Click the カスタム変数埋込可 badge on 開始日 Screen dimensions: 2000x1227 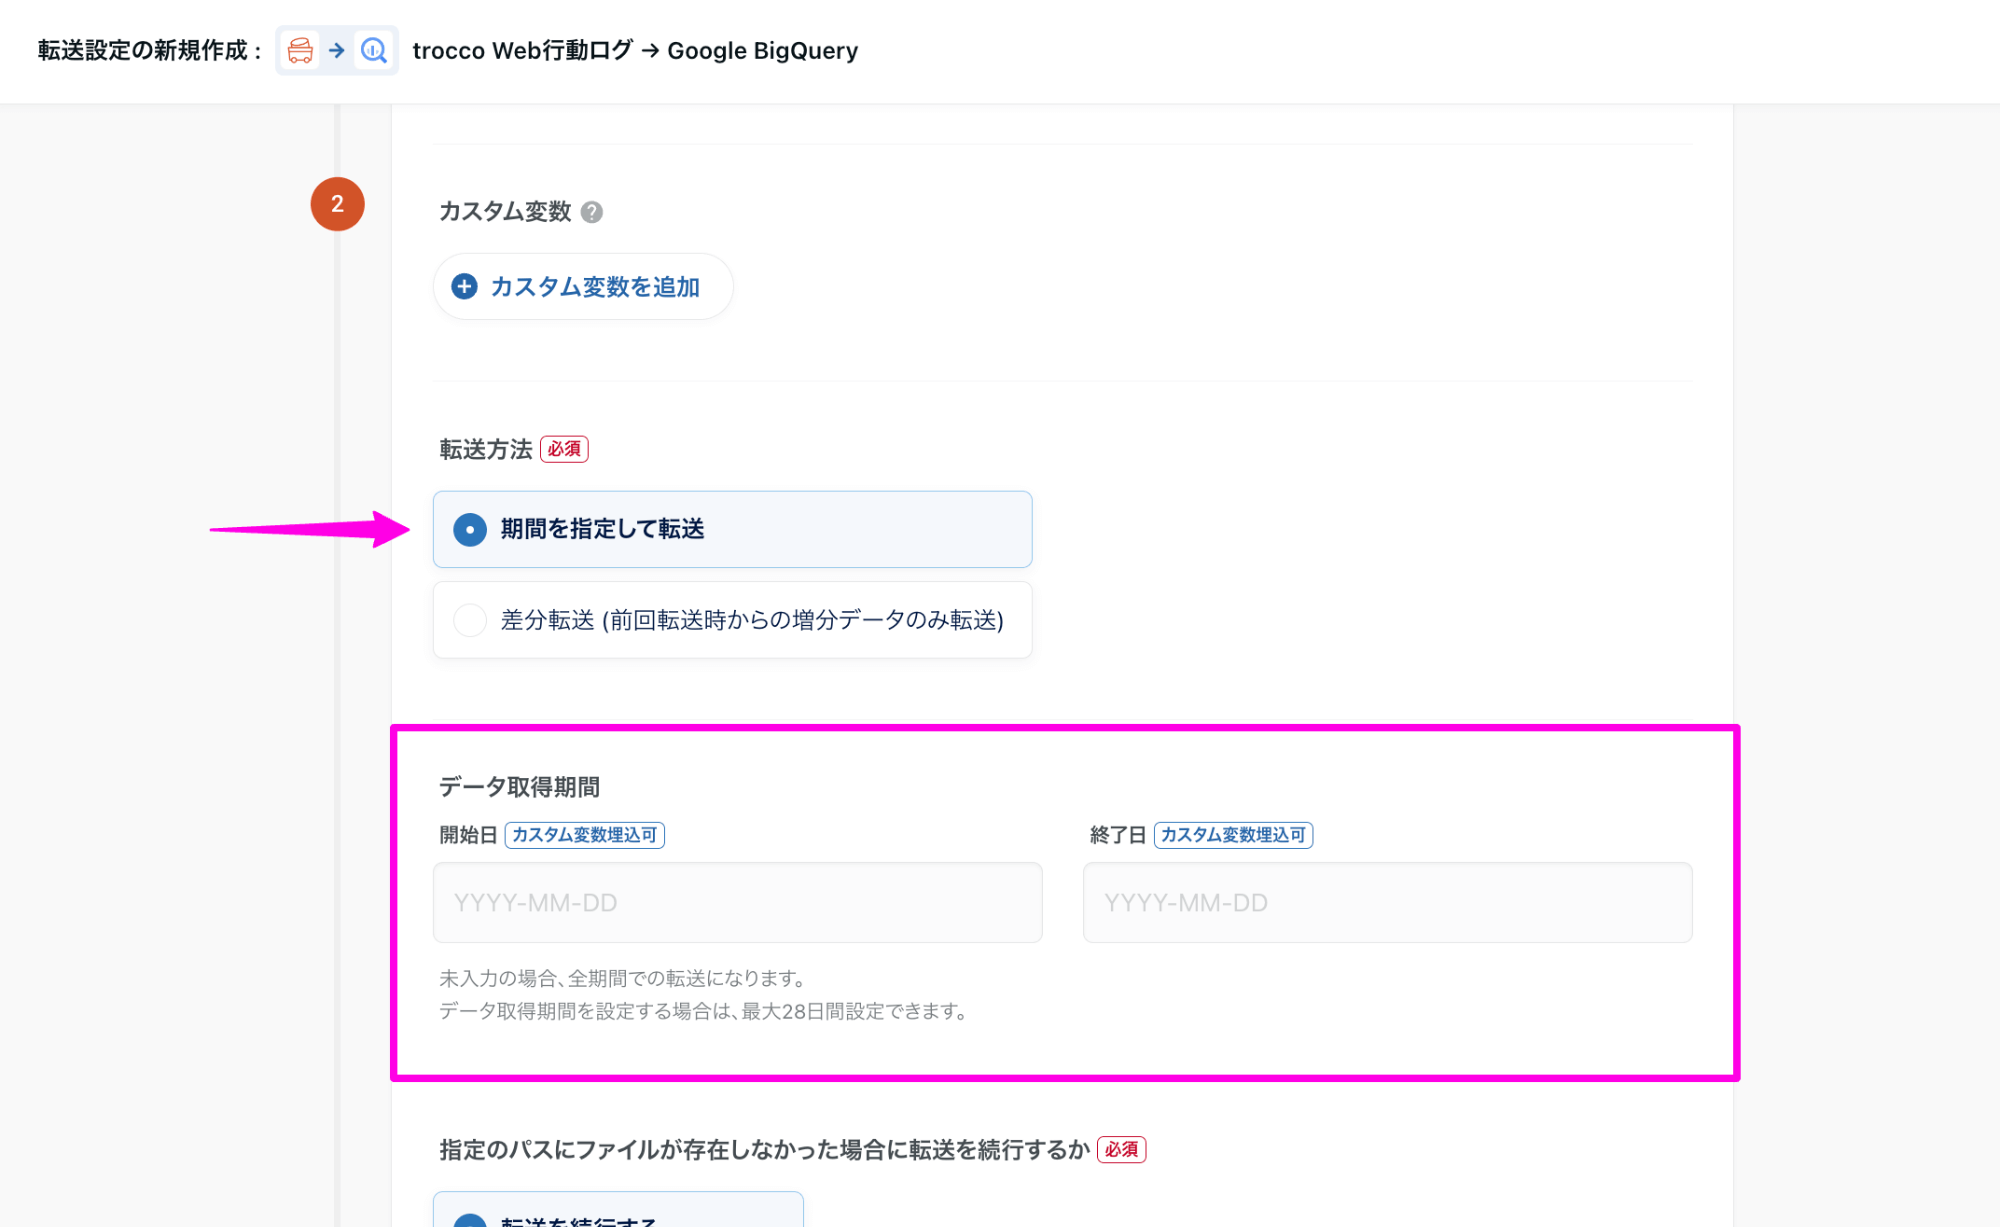point(587,834)
